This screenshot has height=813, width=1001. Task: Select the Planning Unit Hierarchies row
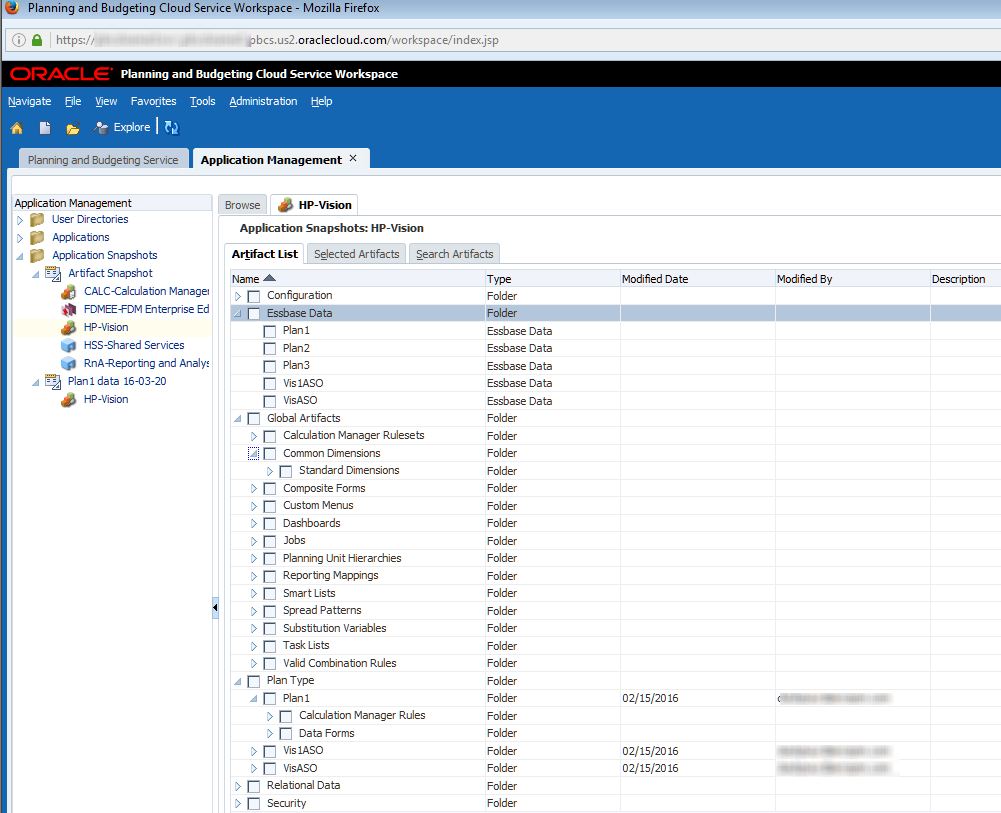[615, 558]
